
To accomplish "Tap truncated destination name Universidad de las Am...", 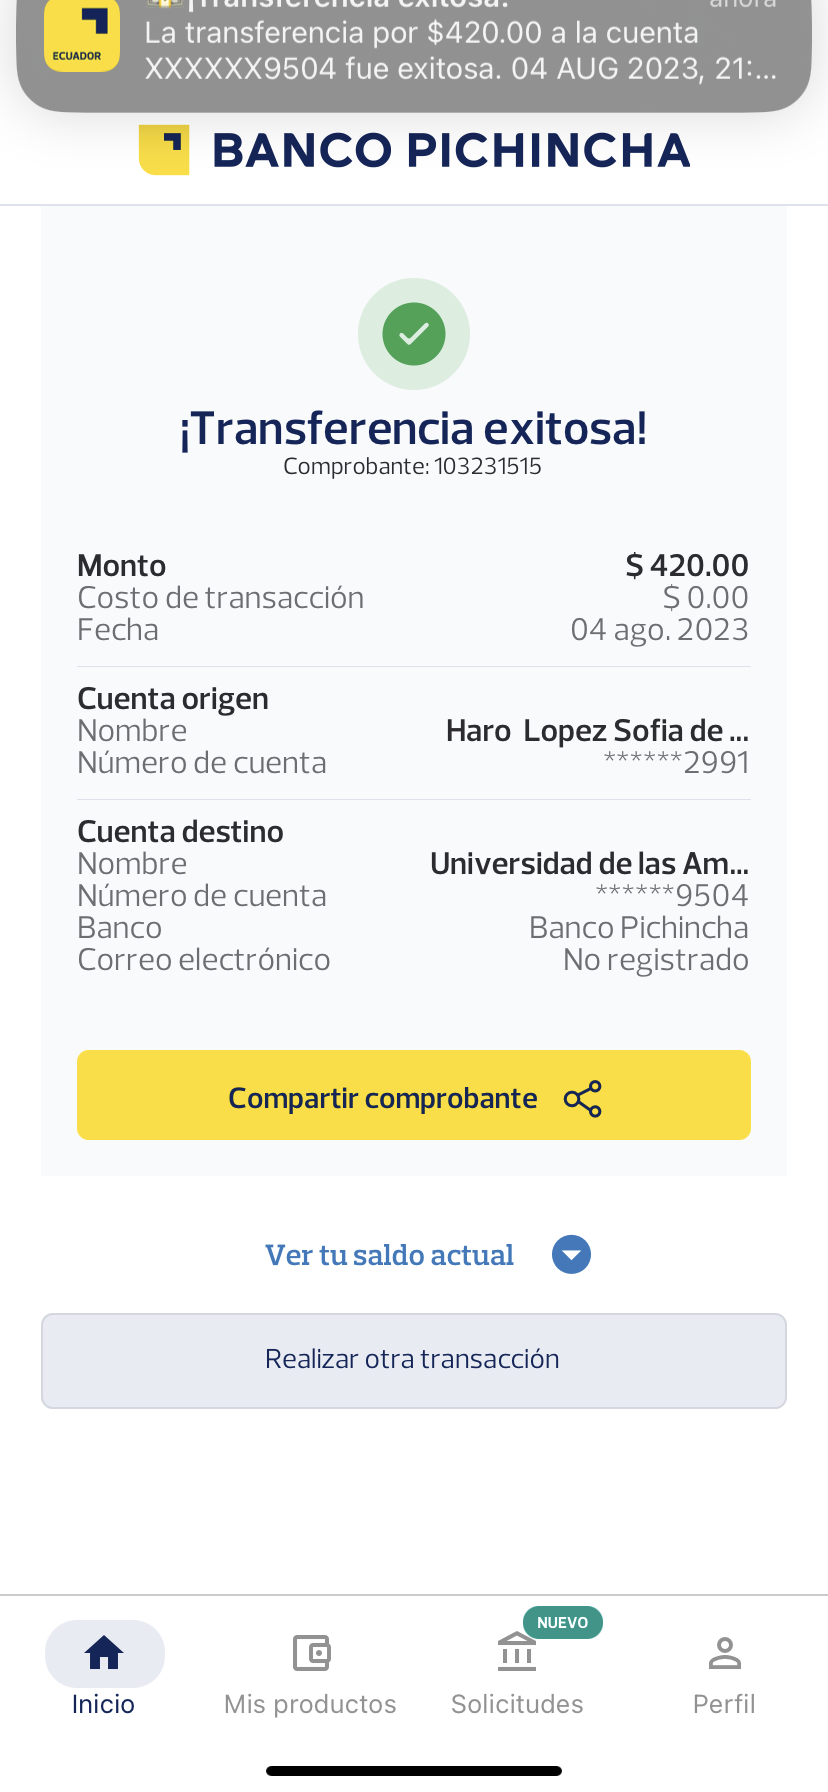I will click(x=589, y=864).
